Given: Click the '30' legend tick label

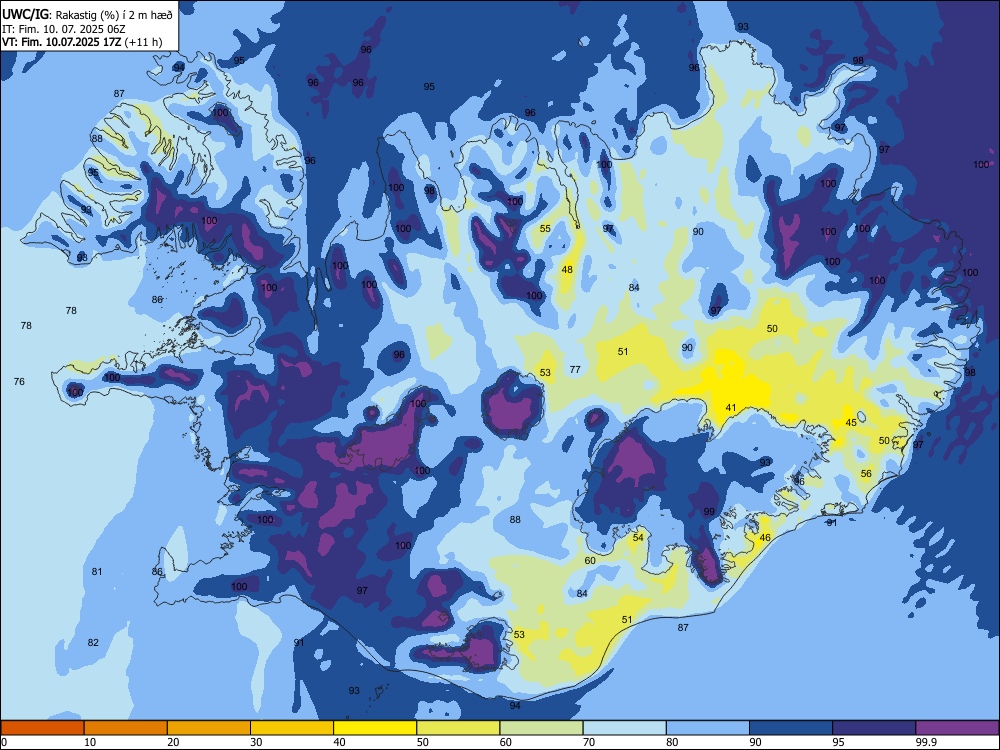Looking at the screenshot, I should click(x=256, y=742).
